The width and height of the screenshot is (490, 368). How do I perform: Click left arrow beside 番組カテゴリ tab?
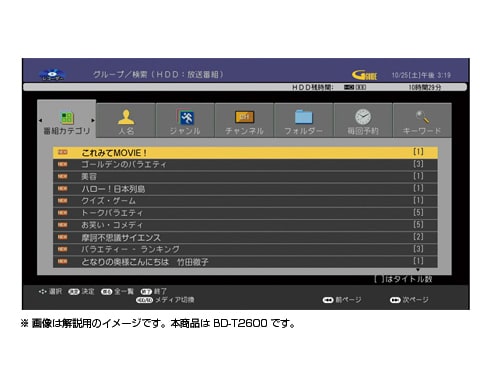click(40, 120)
